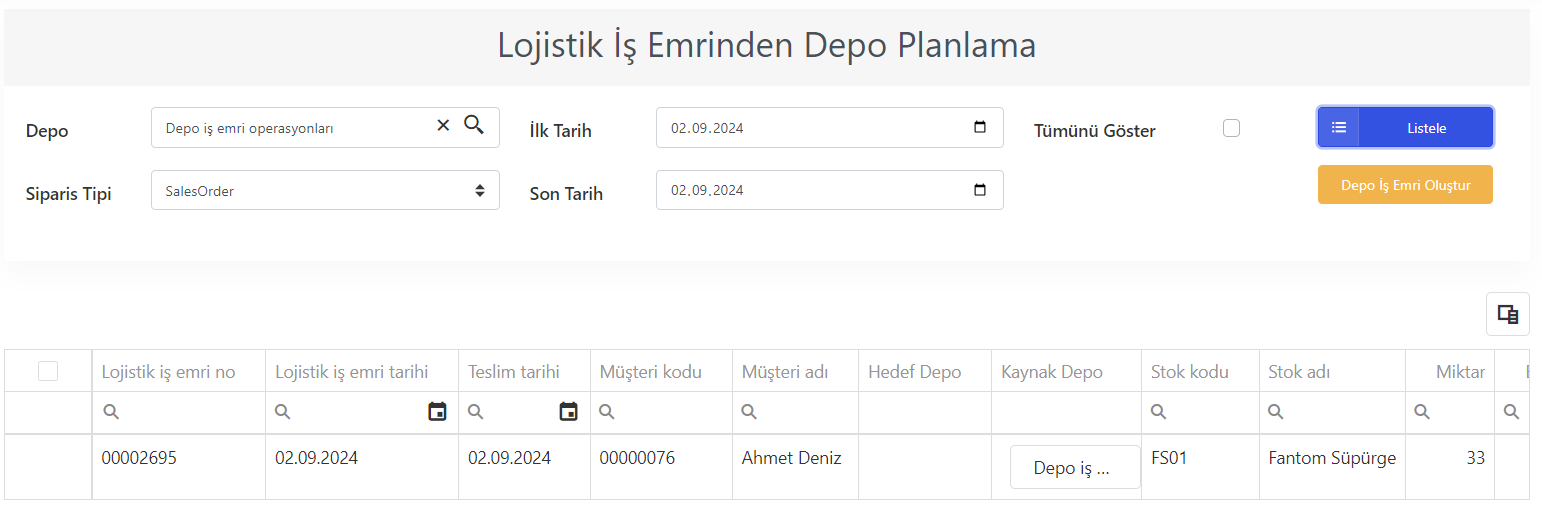Open Depo iş … dropdown in Kaynak Depo cell
The height and width of the screenshot is (509, 1542).
(x=1075, y=467)
